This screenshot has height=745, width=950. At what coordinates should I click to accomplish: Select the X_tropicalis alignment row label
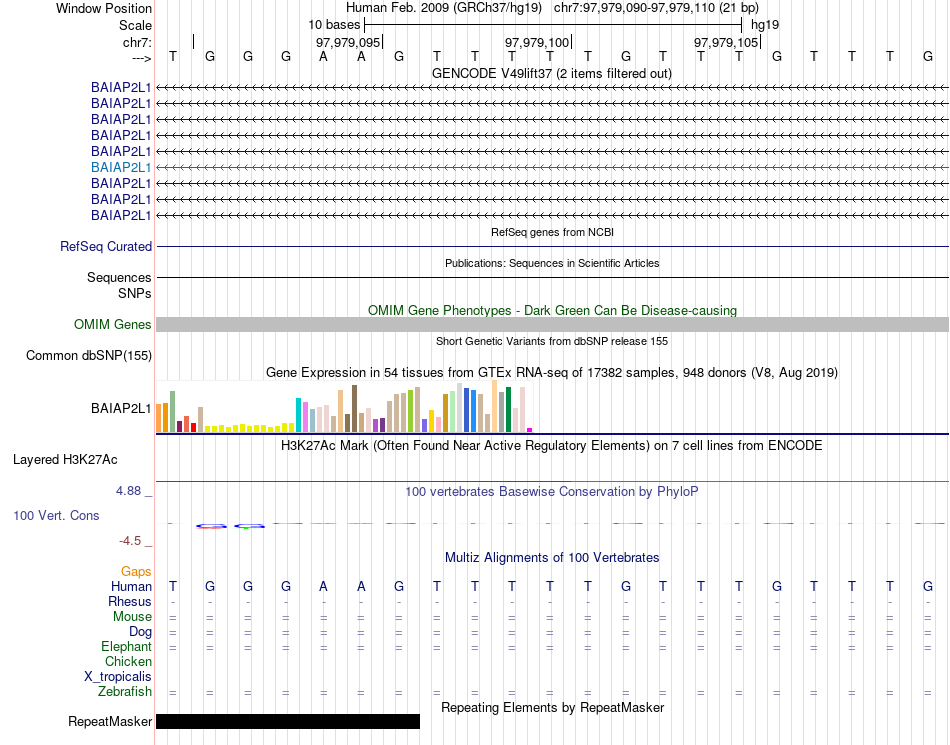[x=118, y=677]
